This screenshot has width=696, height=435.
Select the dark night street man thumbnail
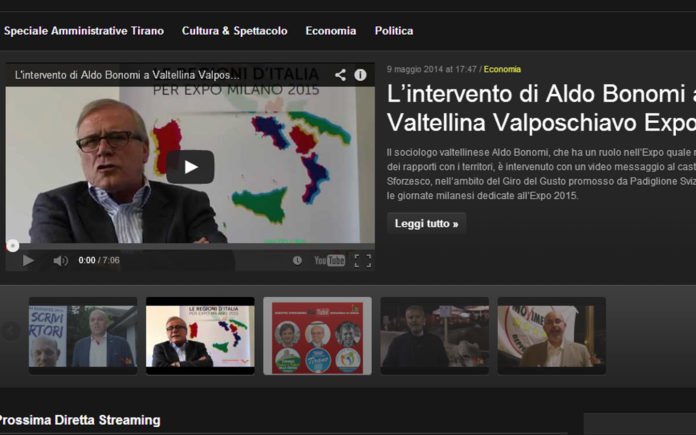tap(435, 336)
